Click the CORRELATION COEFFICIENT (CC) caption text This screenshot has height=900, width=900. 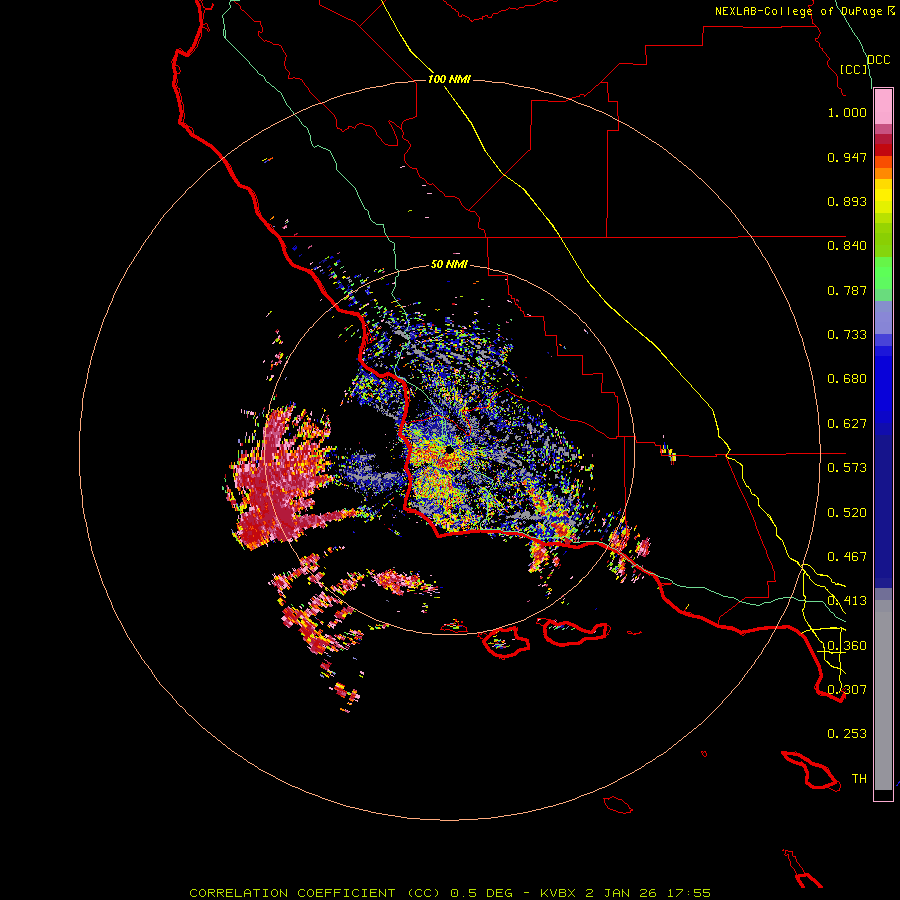(314, 893)
